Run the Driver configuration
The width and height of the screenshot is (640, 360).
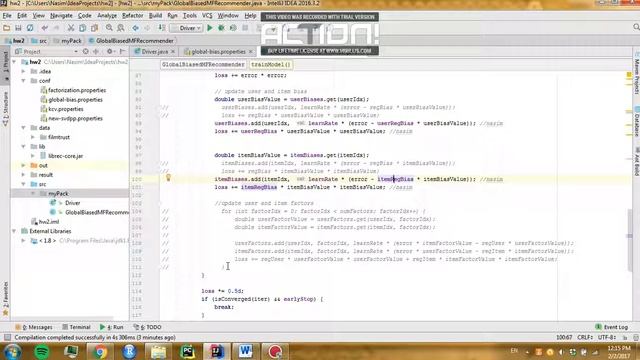point(210,28)
